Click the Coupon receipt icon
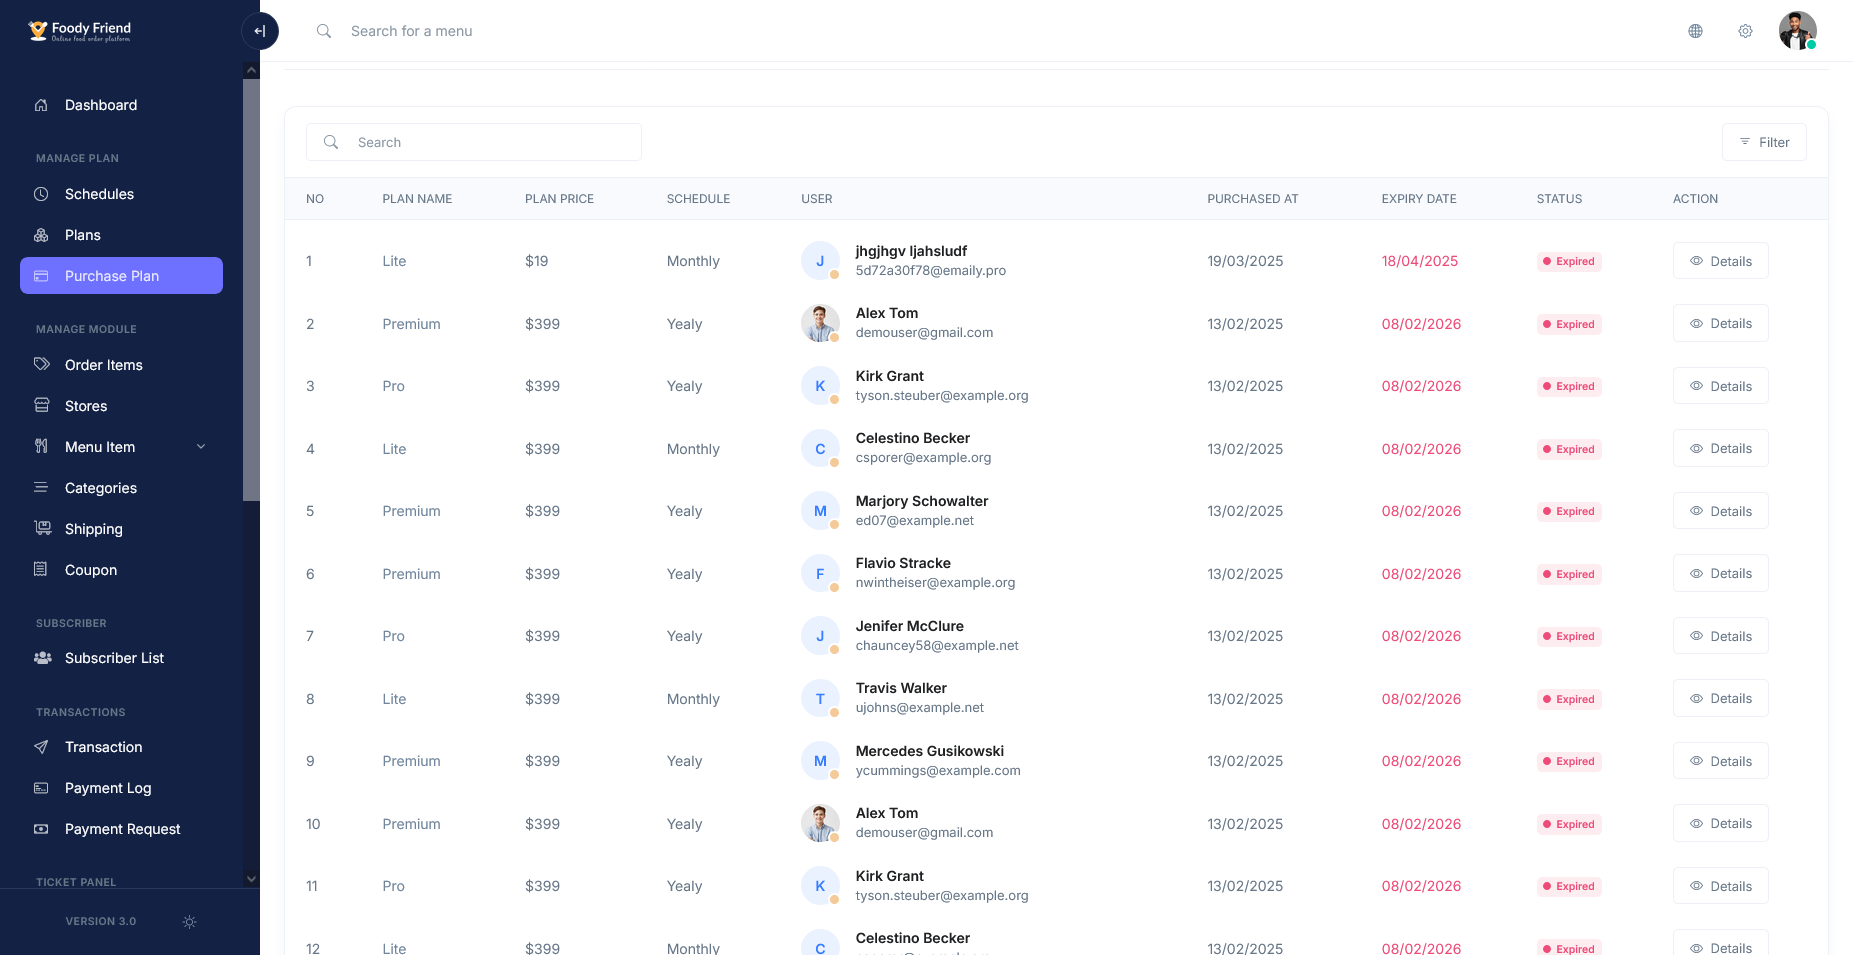Viewport: 1853px width, 955px height. coord(41,569)
